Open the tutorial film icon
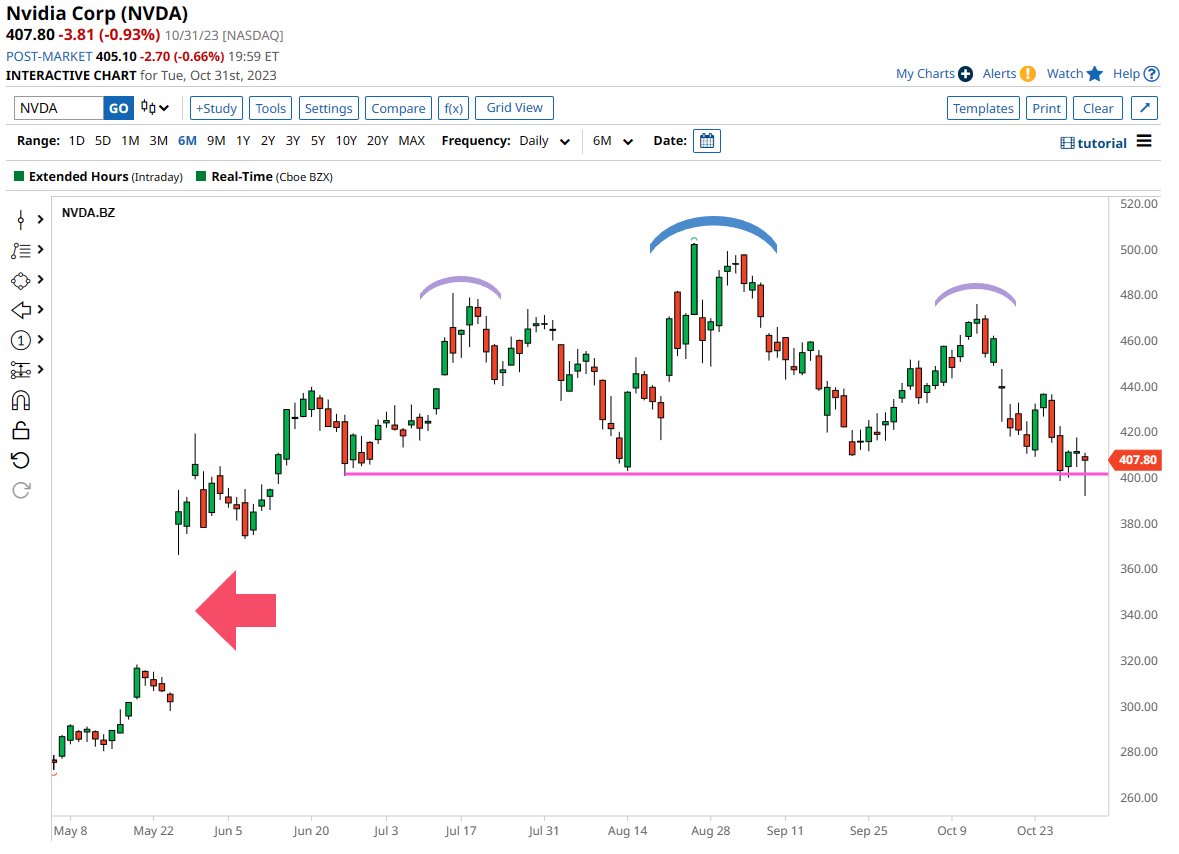The height and width of the screenshot is (854, 1179). [x=1067, y=143]
